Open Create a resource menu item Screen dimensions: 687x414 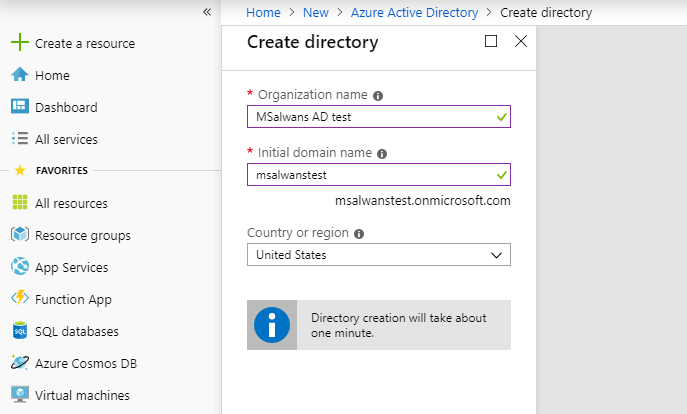[85, 43]
